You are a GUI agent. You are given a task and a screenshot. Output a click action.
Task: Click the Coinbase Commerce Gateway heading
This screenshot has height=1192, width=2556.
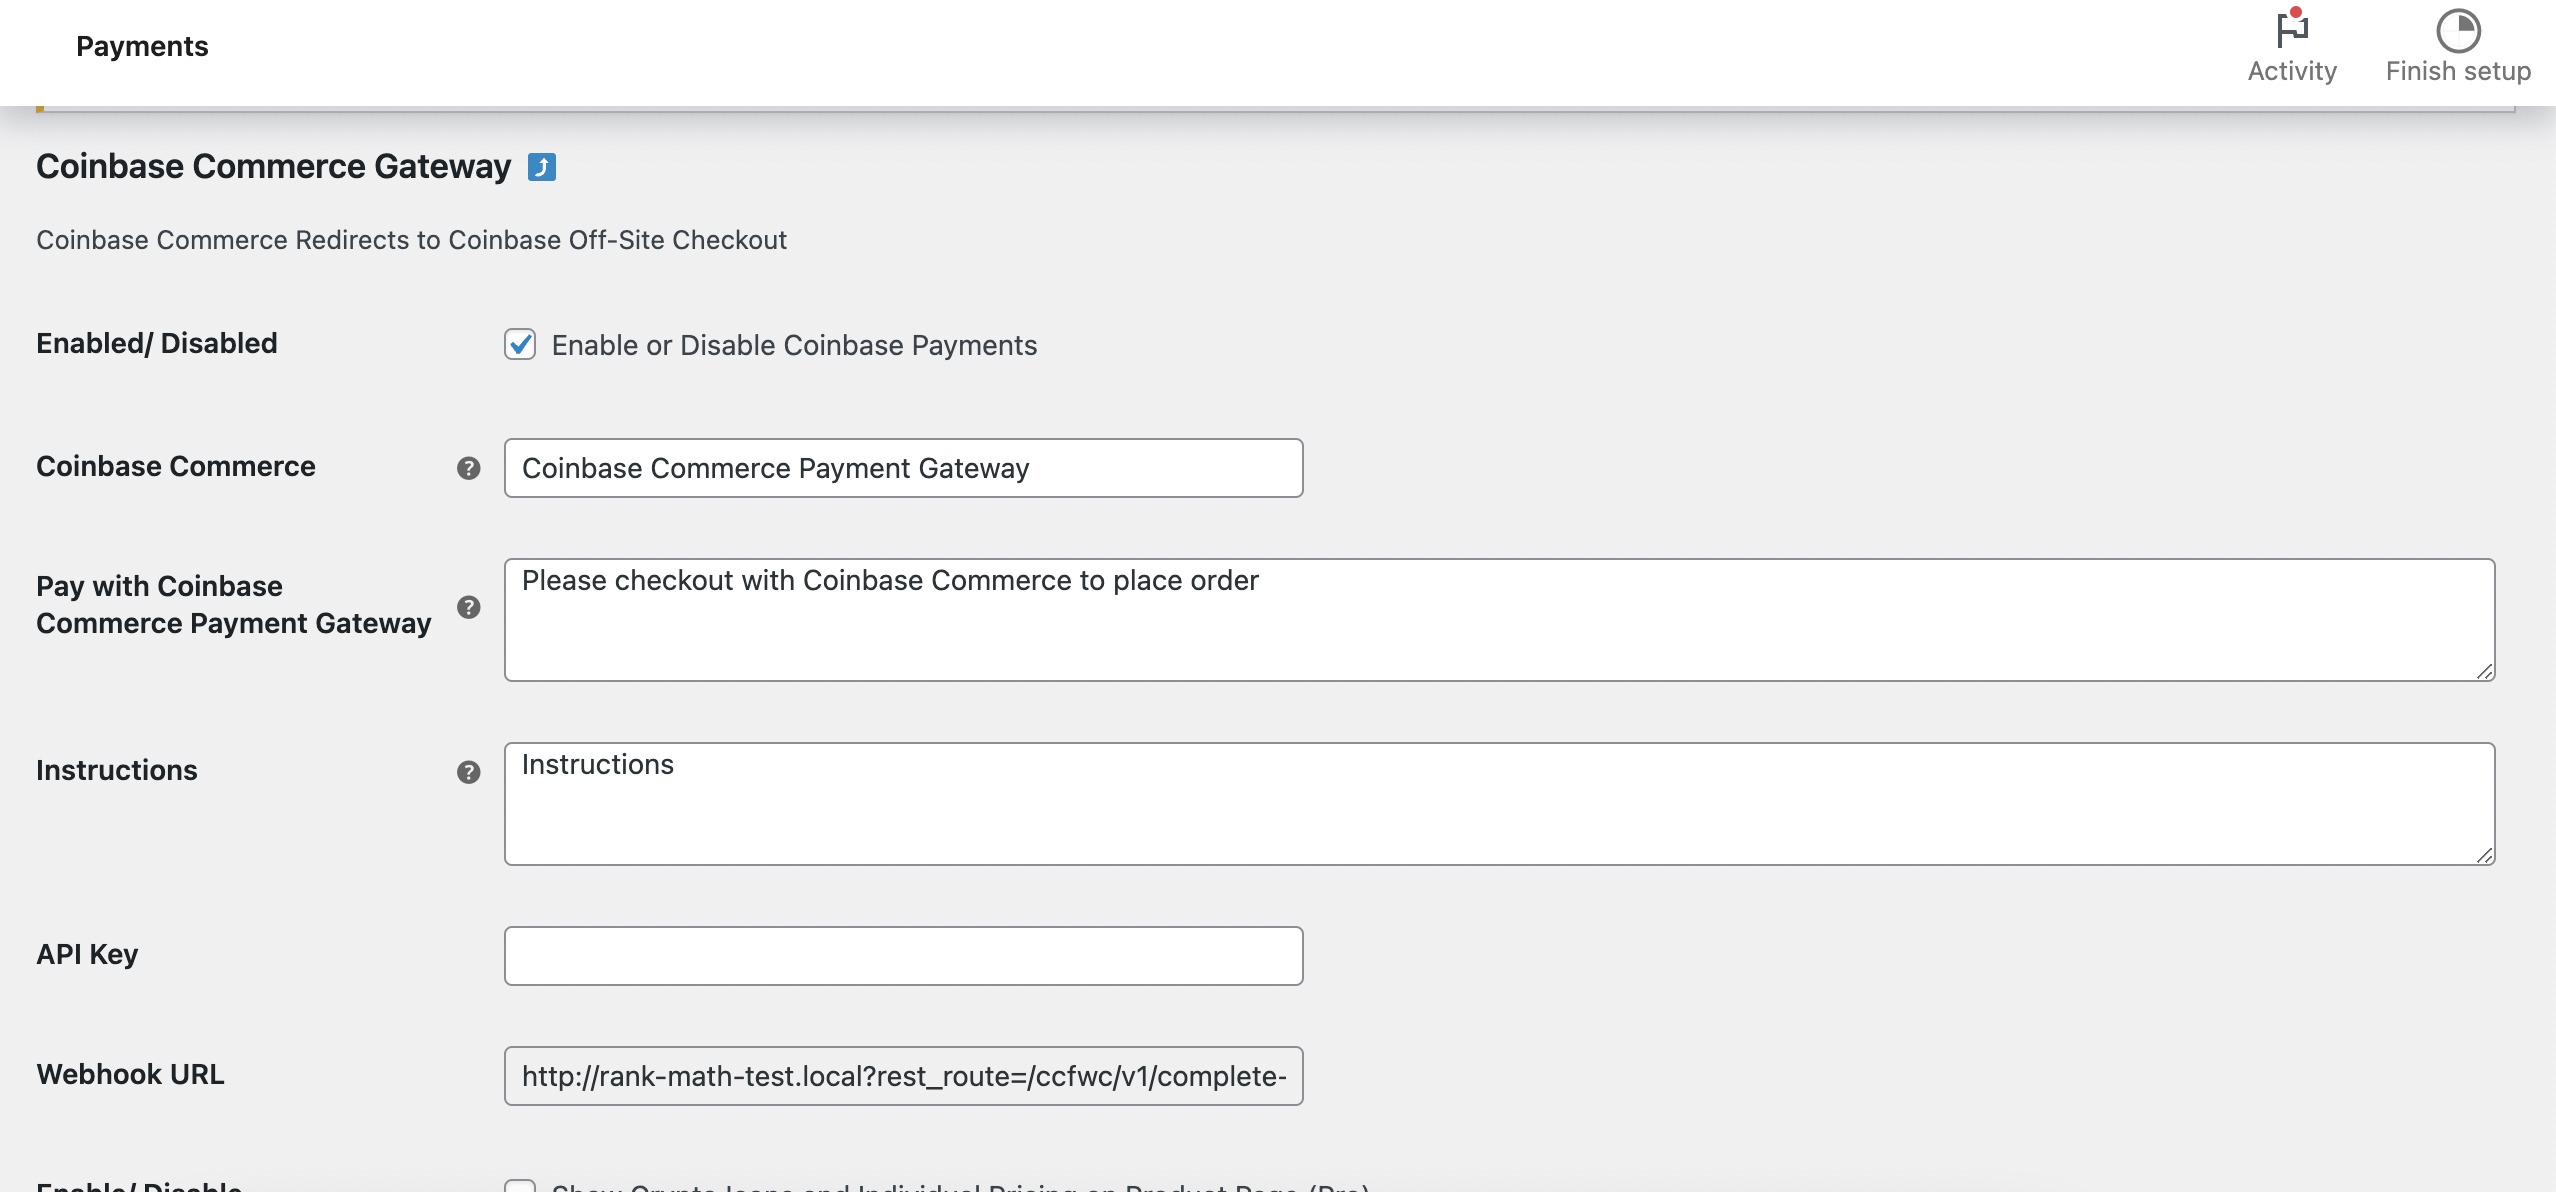tap(273, 166)
